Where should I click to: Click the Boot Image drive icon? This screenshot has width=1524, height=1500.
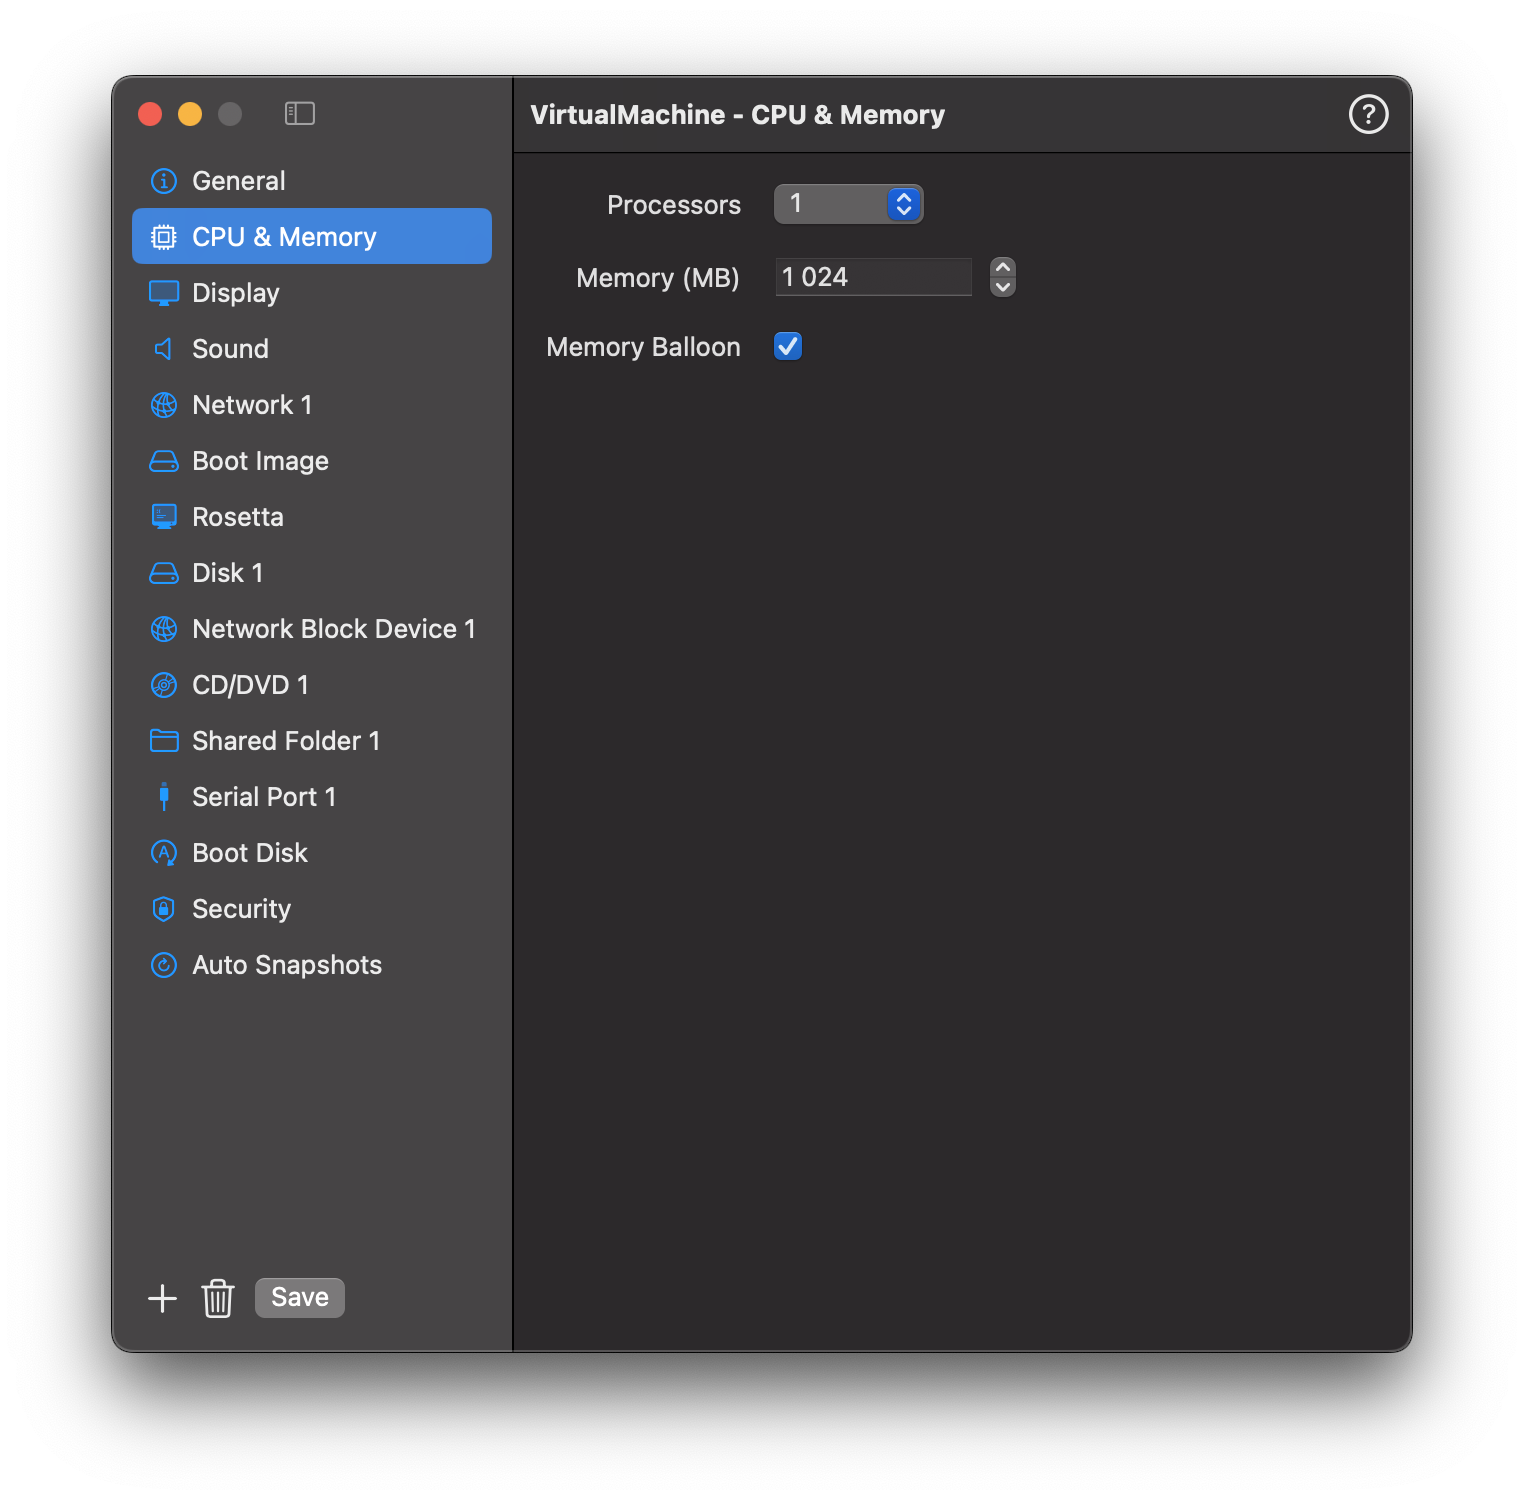click(x=163, y=460)
